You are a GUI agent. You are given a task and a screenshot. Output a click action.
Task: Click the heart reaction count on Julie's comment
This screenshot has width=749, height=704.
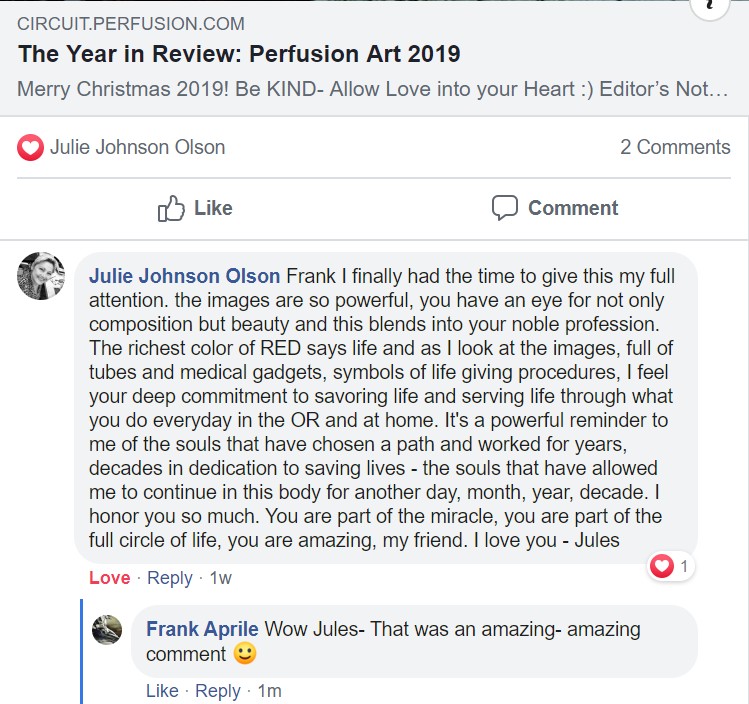[670, 567]
